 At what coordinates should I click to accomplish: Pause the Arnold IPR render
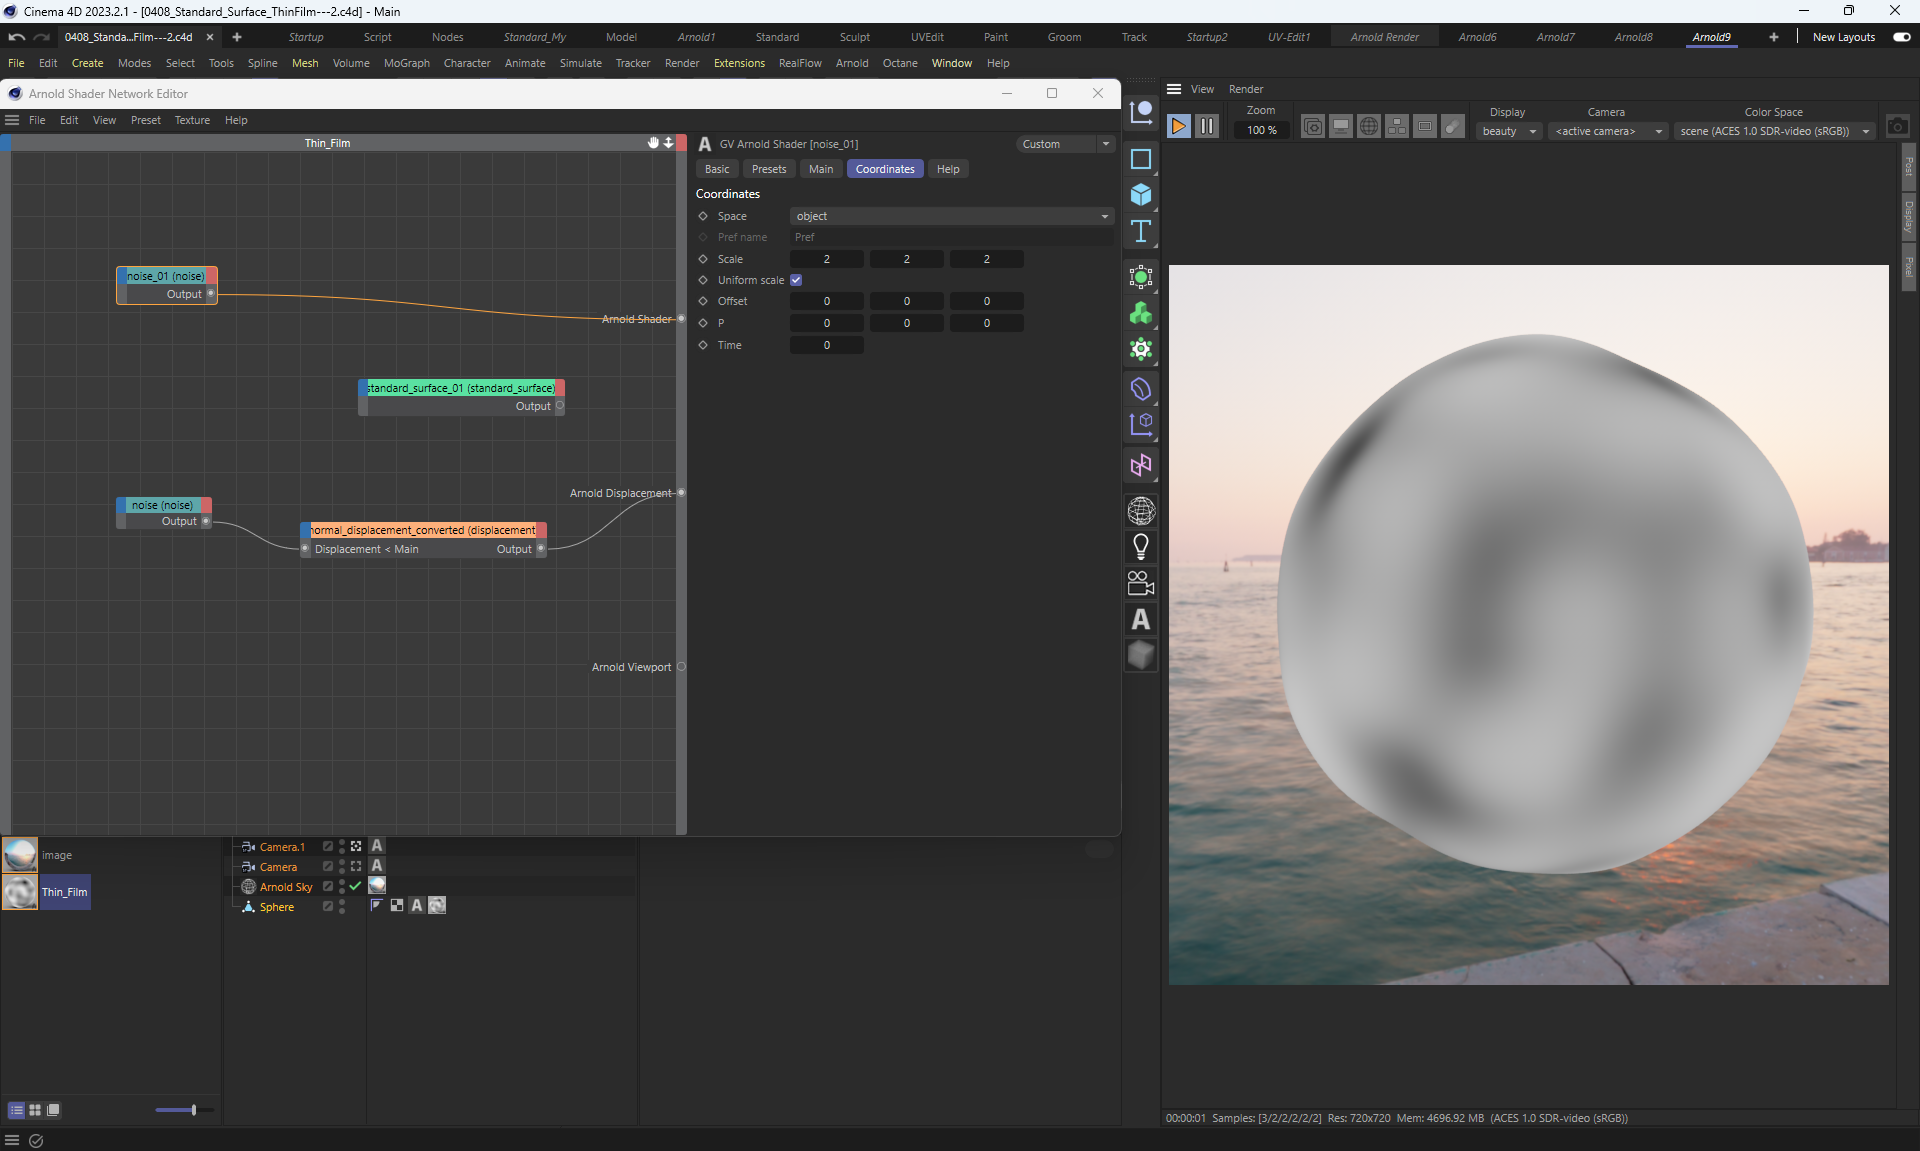(1207, 126)
